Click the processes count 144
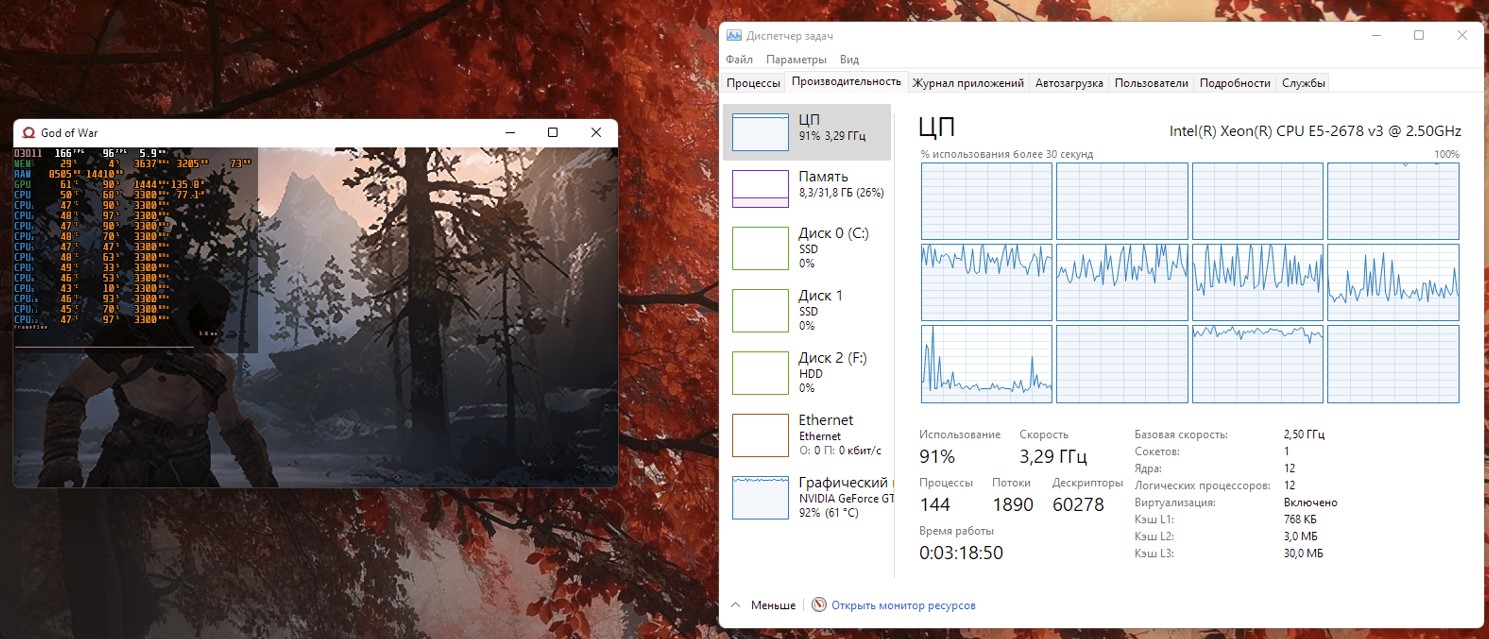Viewport: 1489px width, 639px height. pos(935,505)
